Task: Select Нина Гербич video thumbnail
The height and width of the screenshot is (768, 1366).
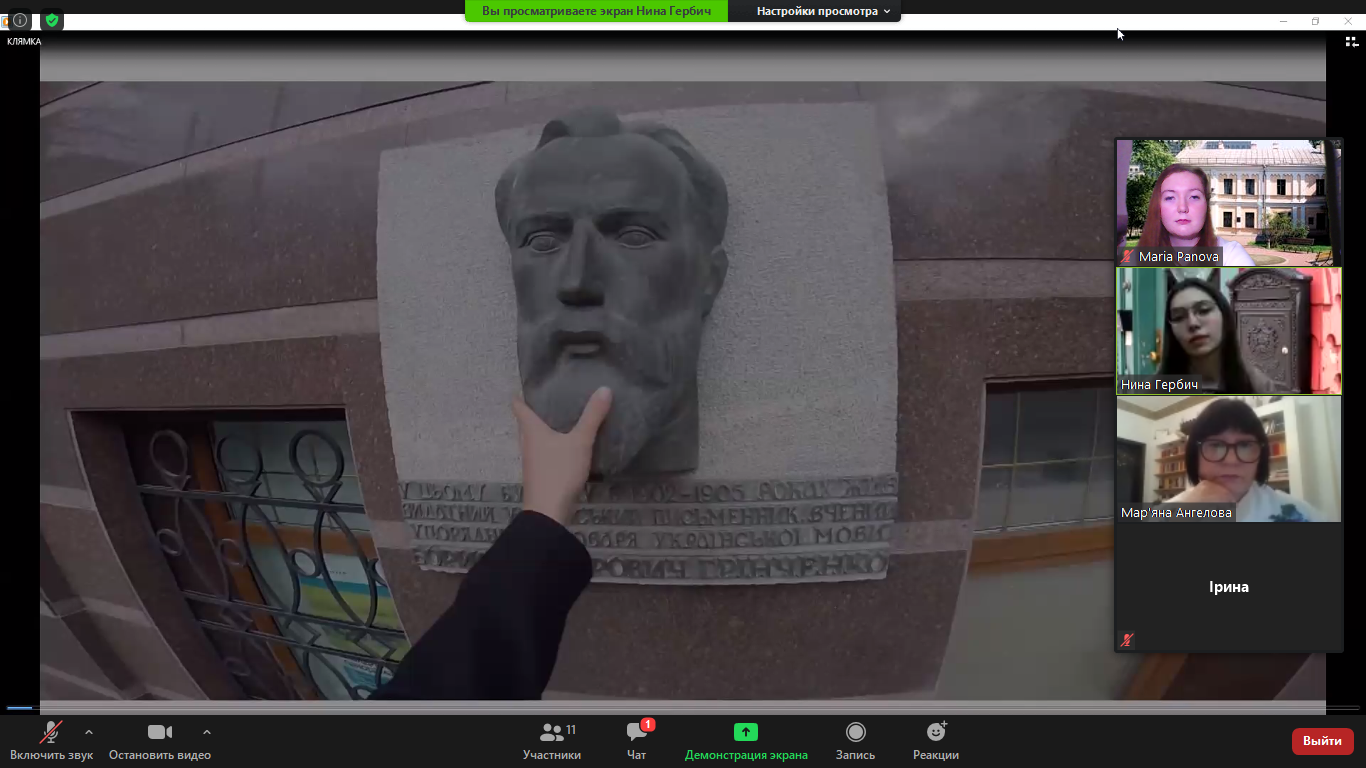Action: (1229, 330)
